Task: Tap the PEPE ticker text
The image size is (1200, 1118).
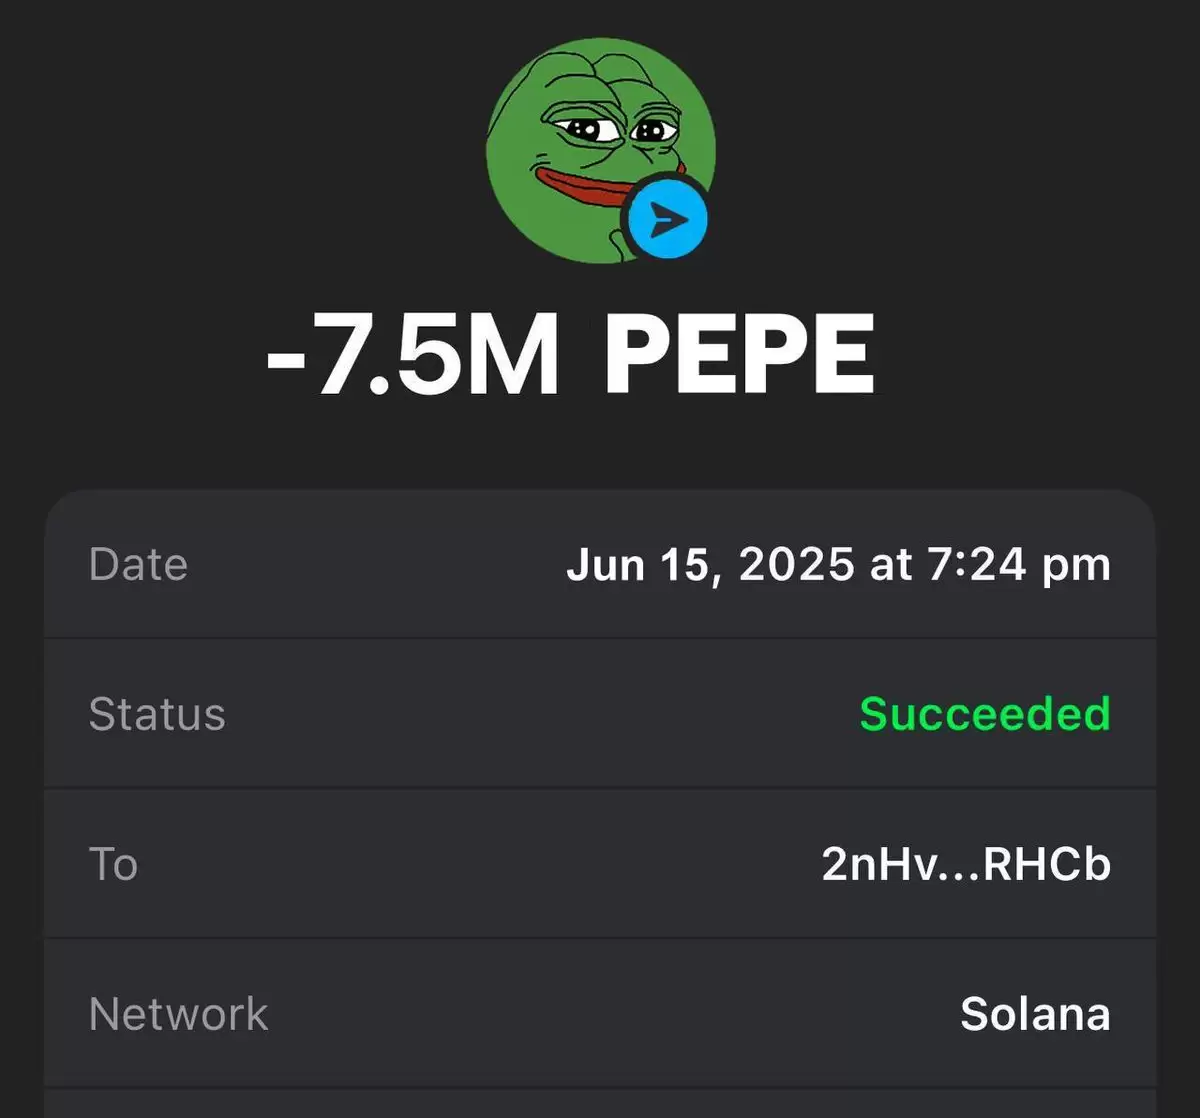Action: pyautogui.click(x=740, y=355)
